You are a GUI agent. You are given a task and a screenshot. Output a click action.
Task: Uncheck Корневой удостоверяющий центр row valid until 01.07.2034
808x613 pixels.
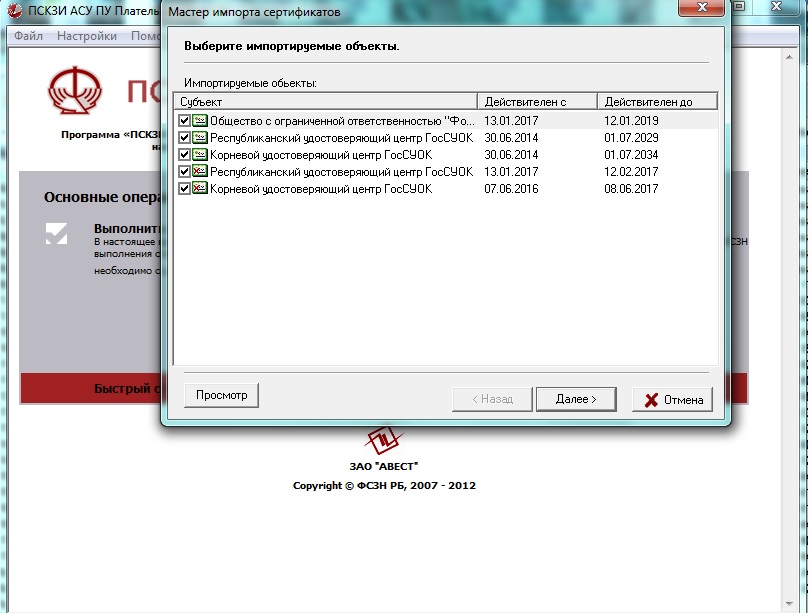pos(184,155)
